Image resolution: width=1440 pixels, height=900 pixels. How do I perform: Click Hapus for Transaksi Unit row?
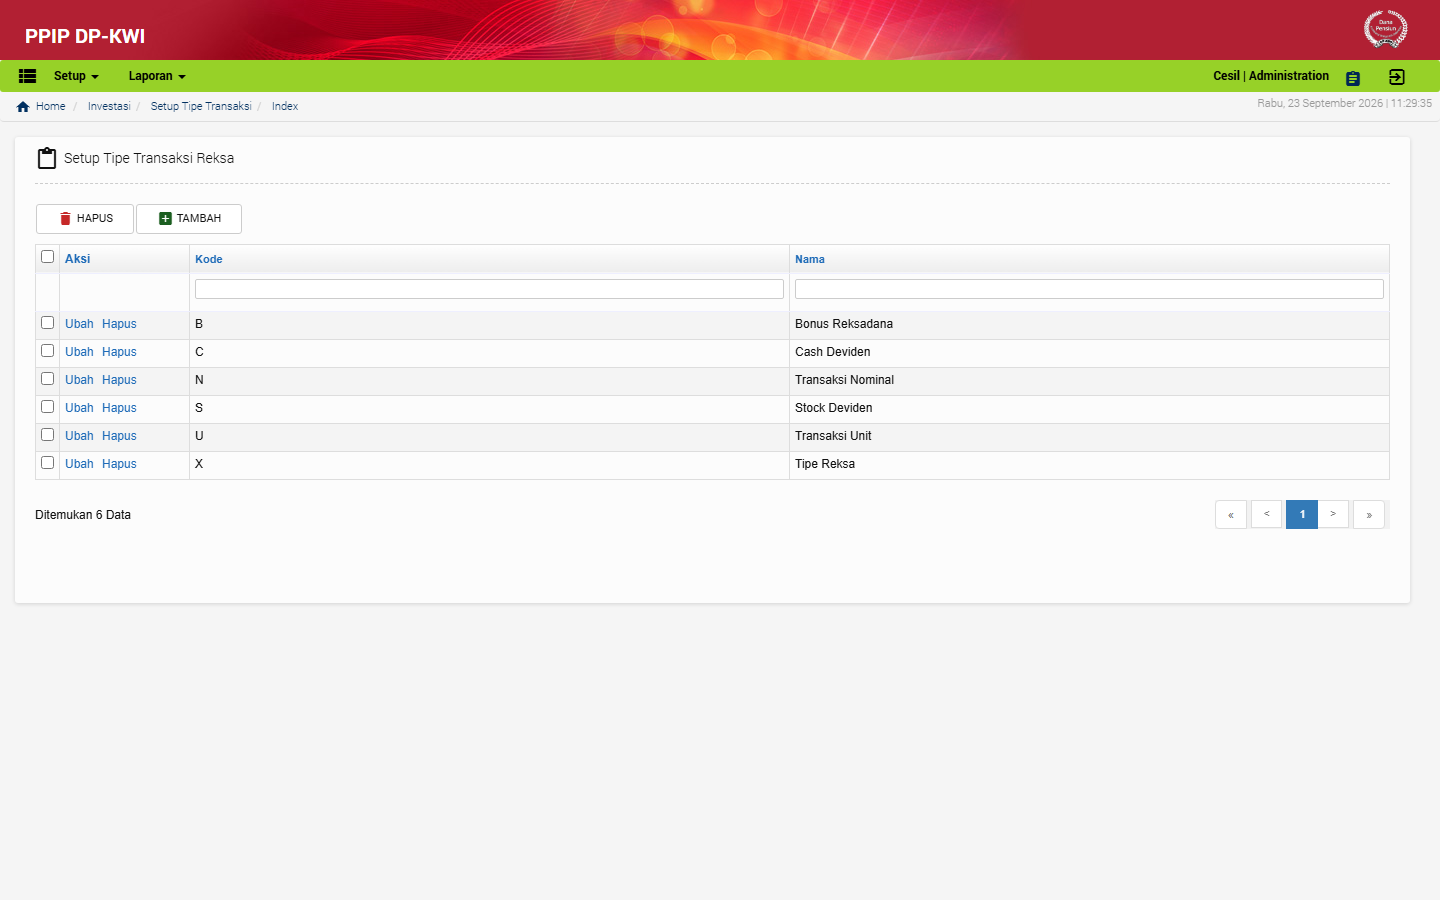(119, 436)
